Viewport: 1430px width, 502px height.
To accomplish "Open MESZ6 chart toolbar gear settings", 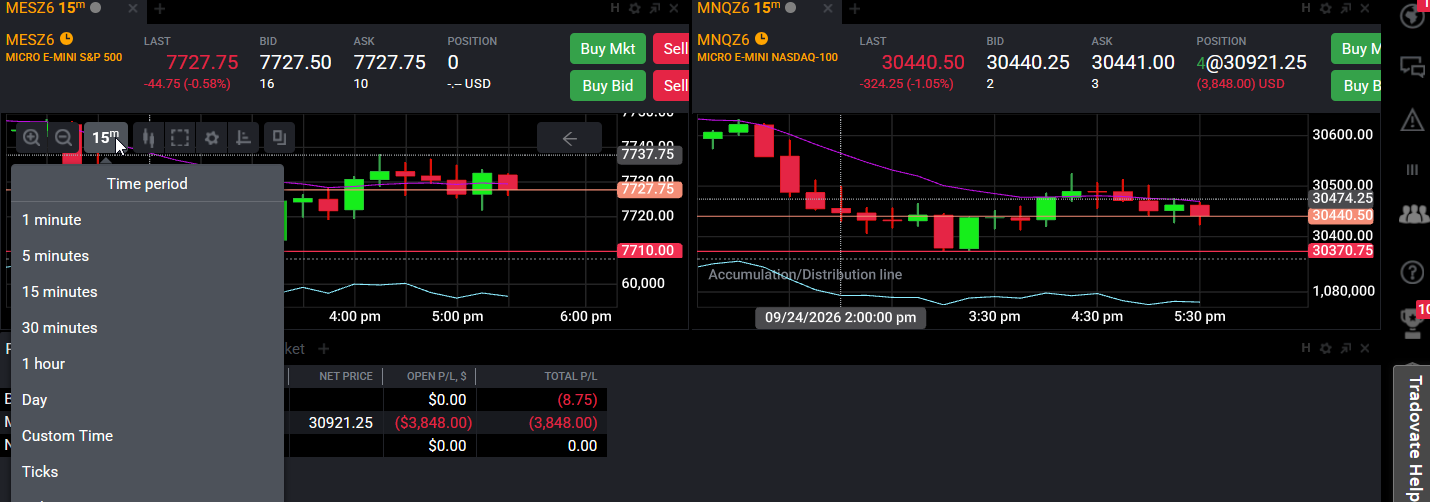I will pyautogui.click(x=212, y=138).
